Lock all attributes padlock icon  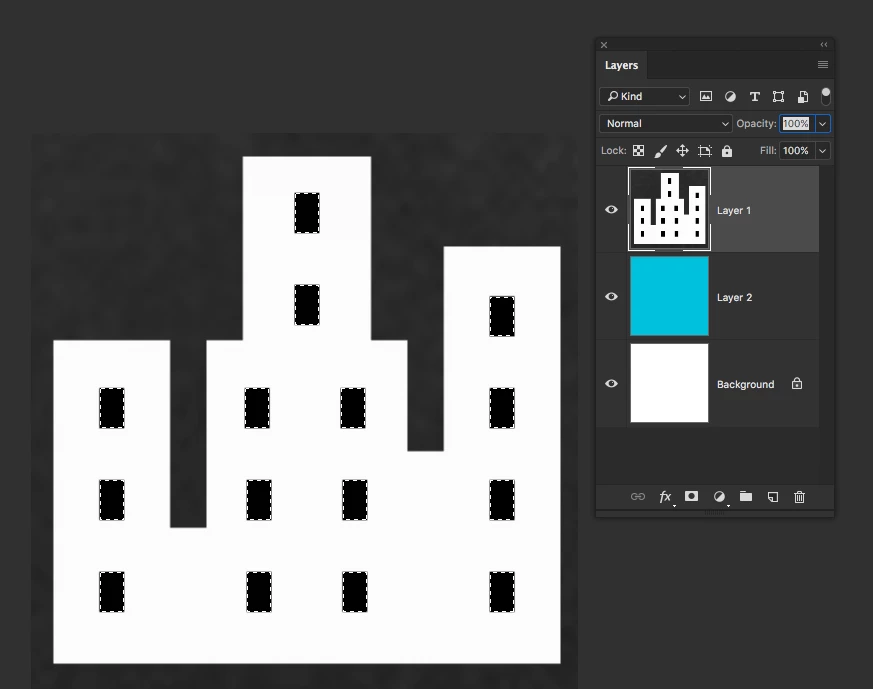click(727, 151)
